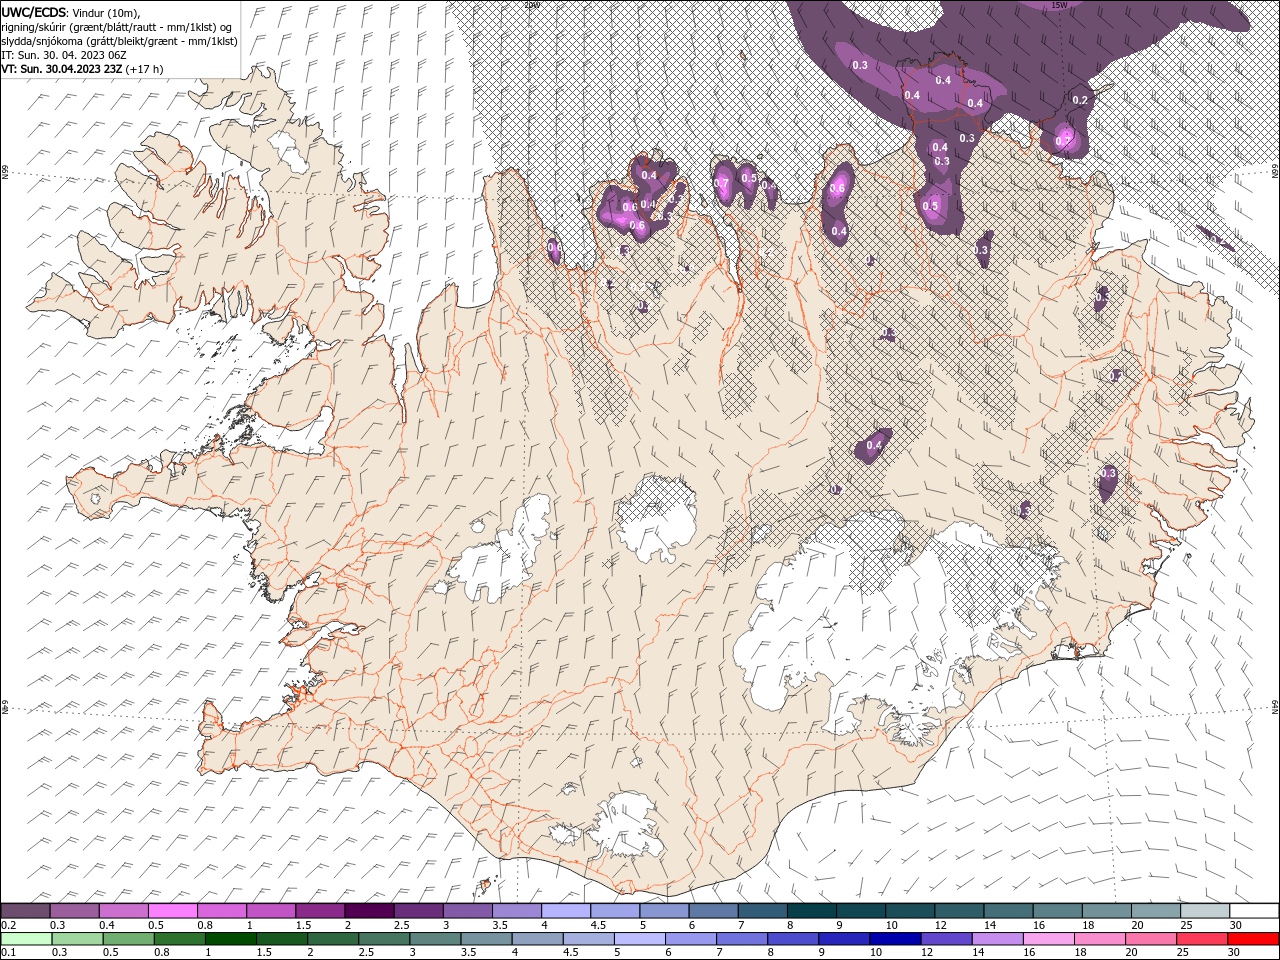Select the 'slydda/snjókoma' legend description line

coord(119,41)
